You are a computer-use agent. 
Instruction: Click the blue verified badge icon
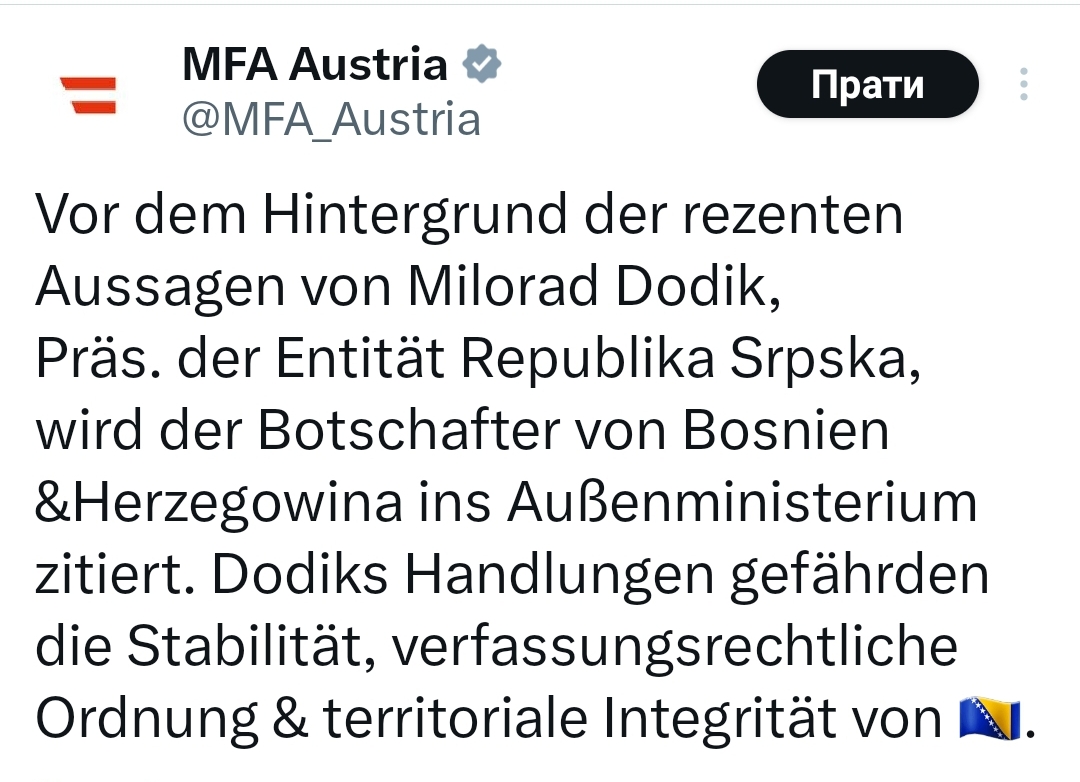(x=481, y=64)
